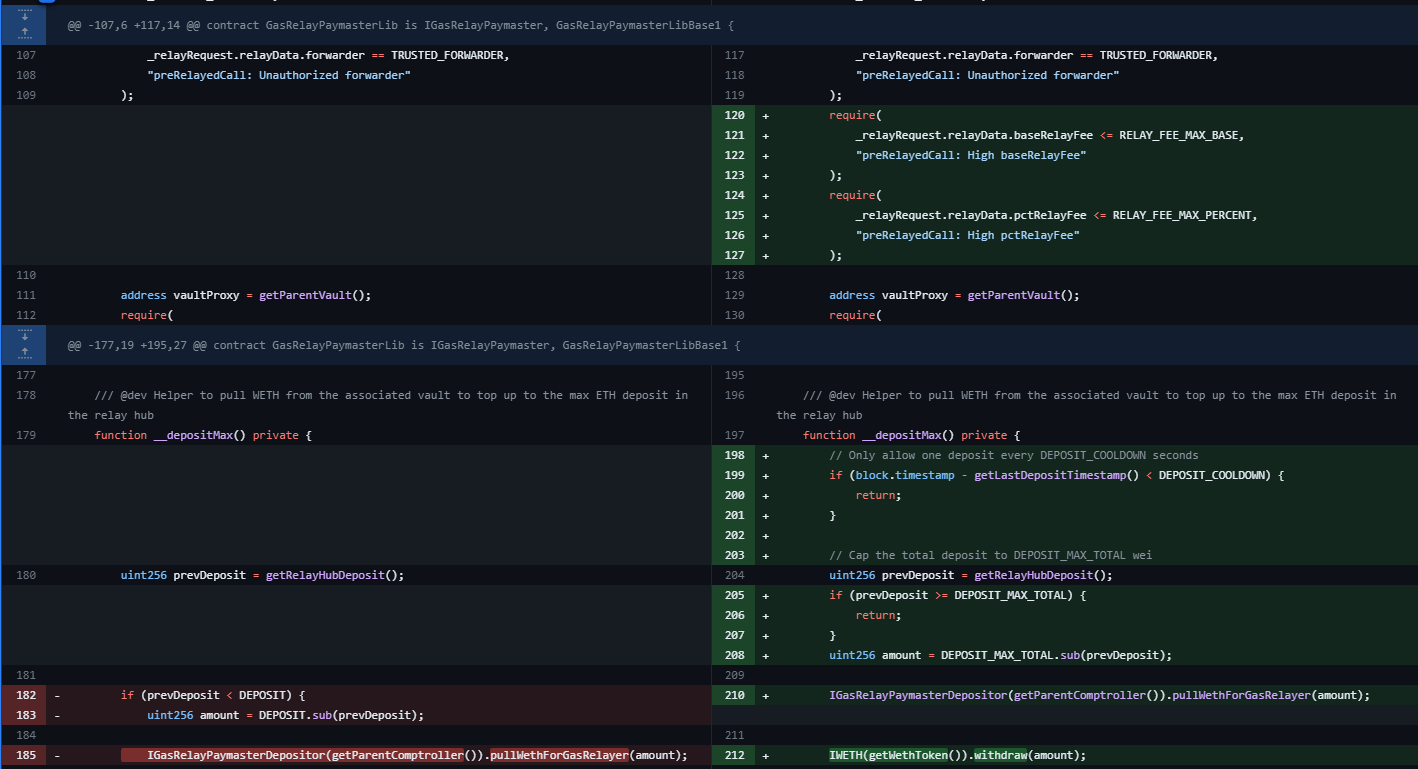This screenshot has height=769, width=1418.
Task: Click DEPOSIT_COOLDOWN in the line 199 condition
Action: click(x=1212, y=475)
